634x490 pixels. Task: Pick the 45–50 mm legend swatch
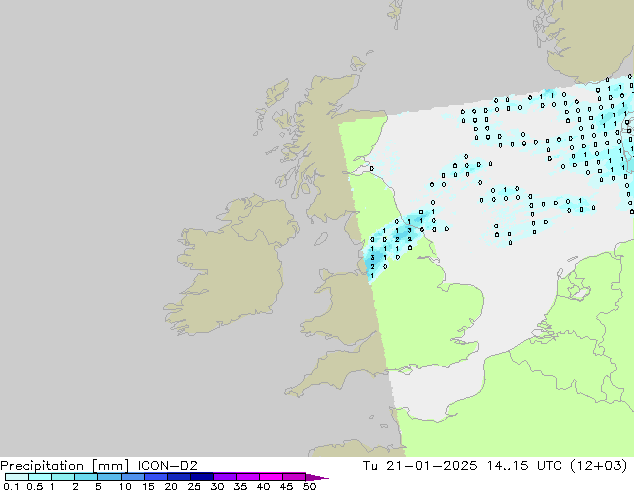pyautogui.click(x=294, y=477)
